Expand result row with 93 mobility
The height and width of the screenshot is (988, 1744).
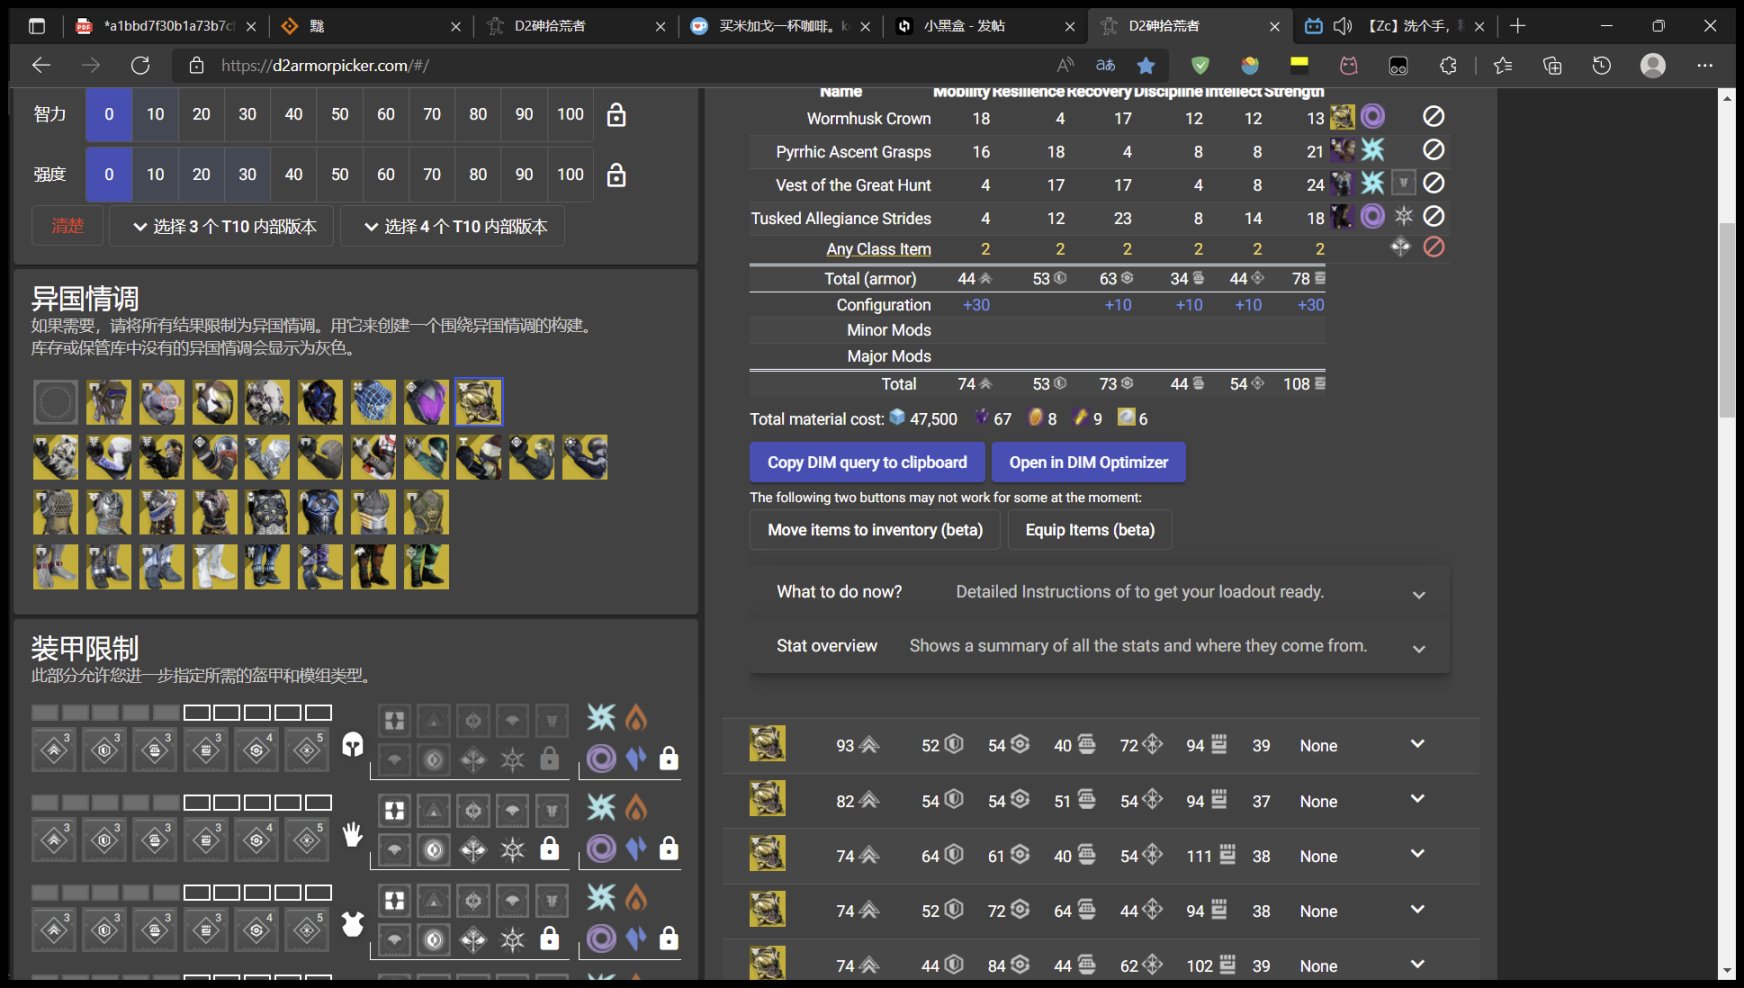(1417, 744)
